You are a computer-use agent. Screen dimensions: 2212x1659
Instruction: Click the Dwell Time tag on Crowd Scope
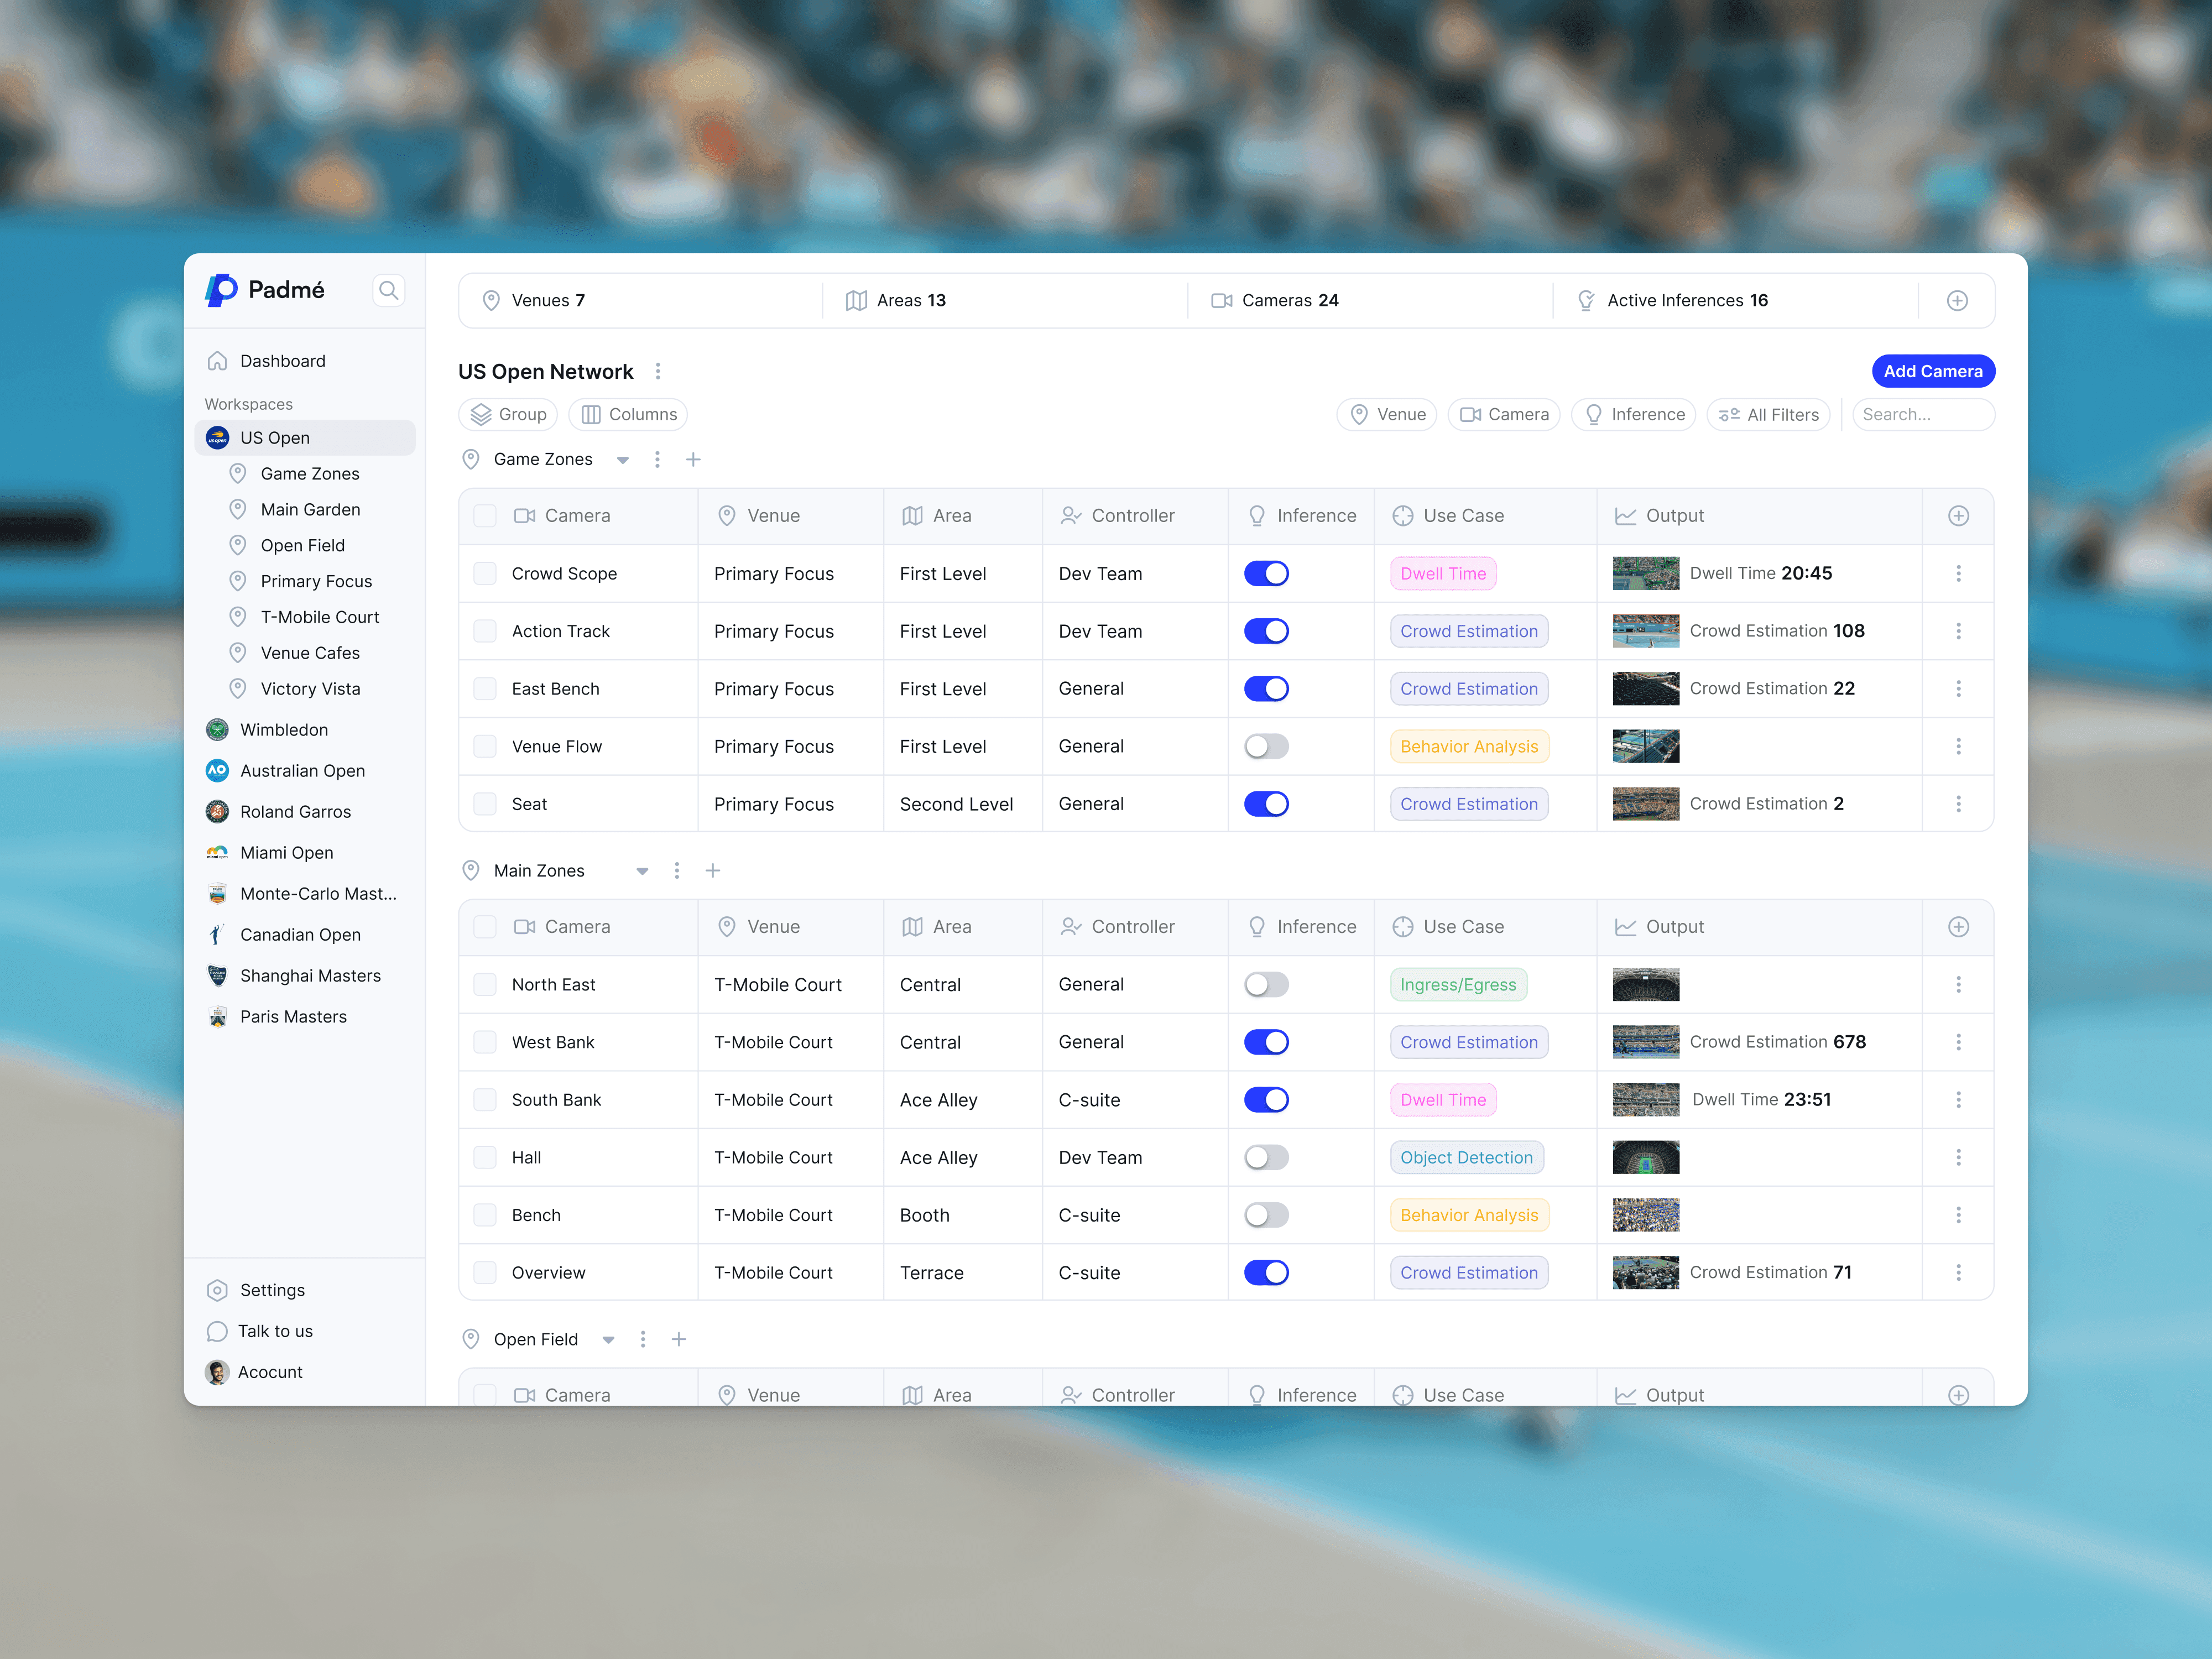[1443, 574]
